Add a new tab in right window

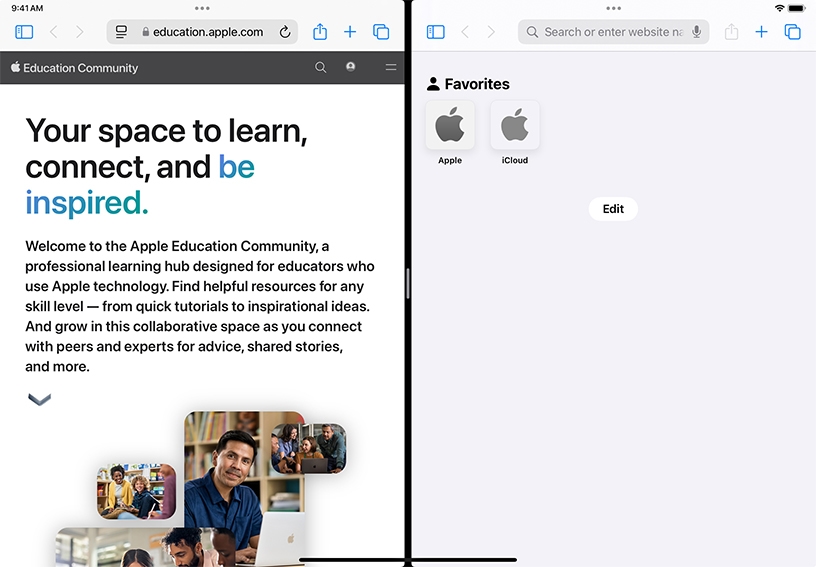(x=761, y=32)
